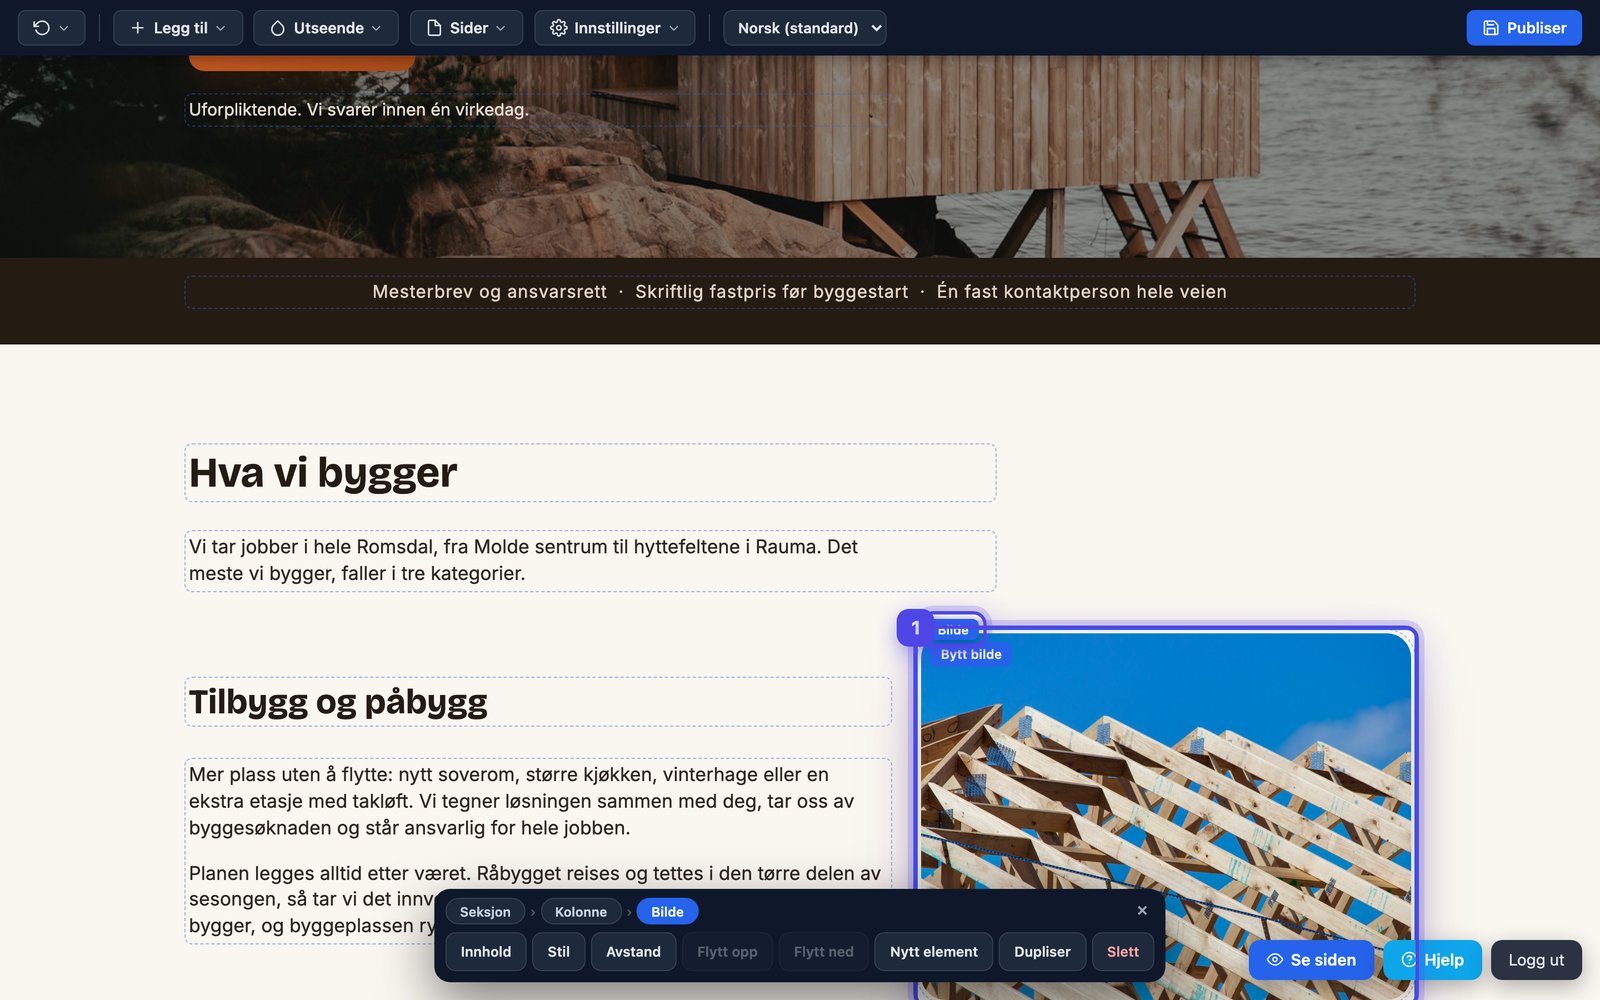Close the floating element toolbar

(x=1142, y=911)
